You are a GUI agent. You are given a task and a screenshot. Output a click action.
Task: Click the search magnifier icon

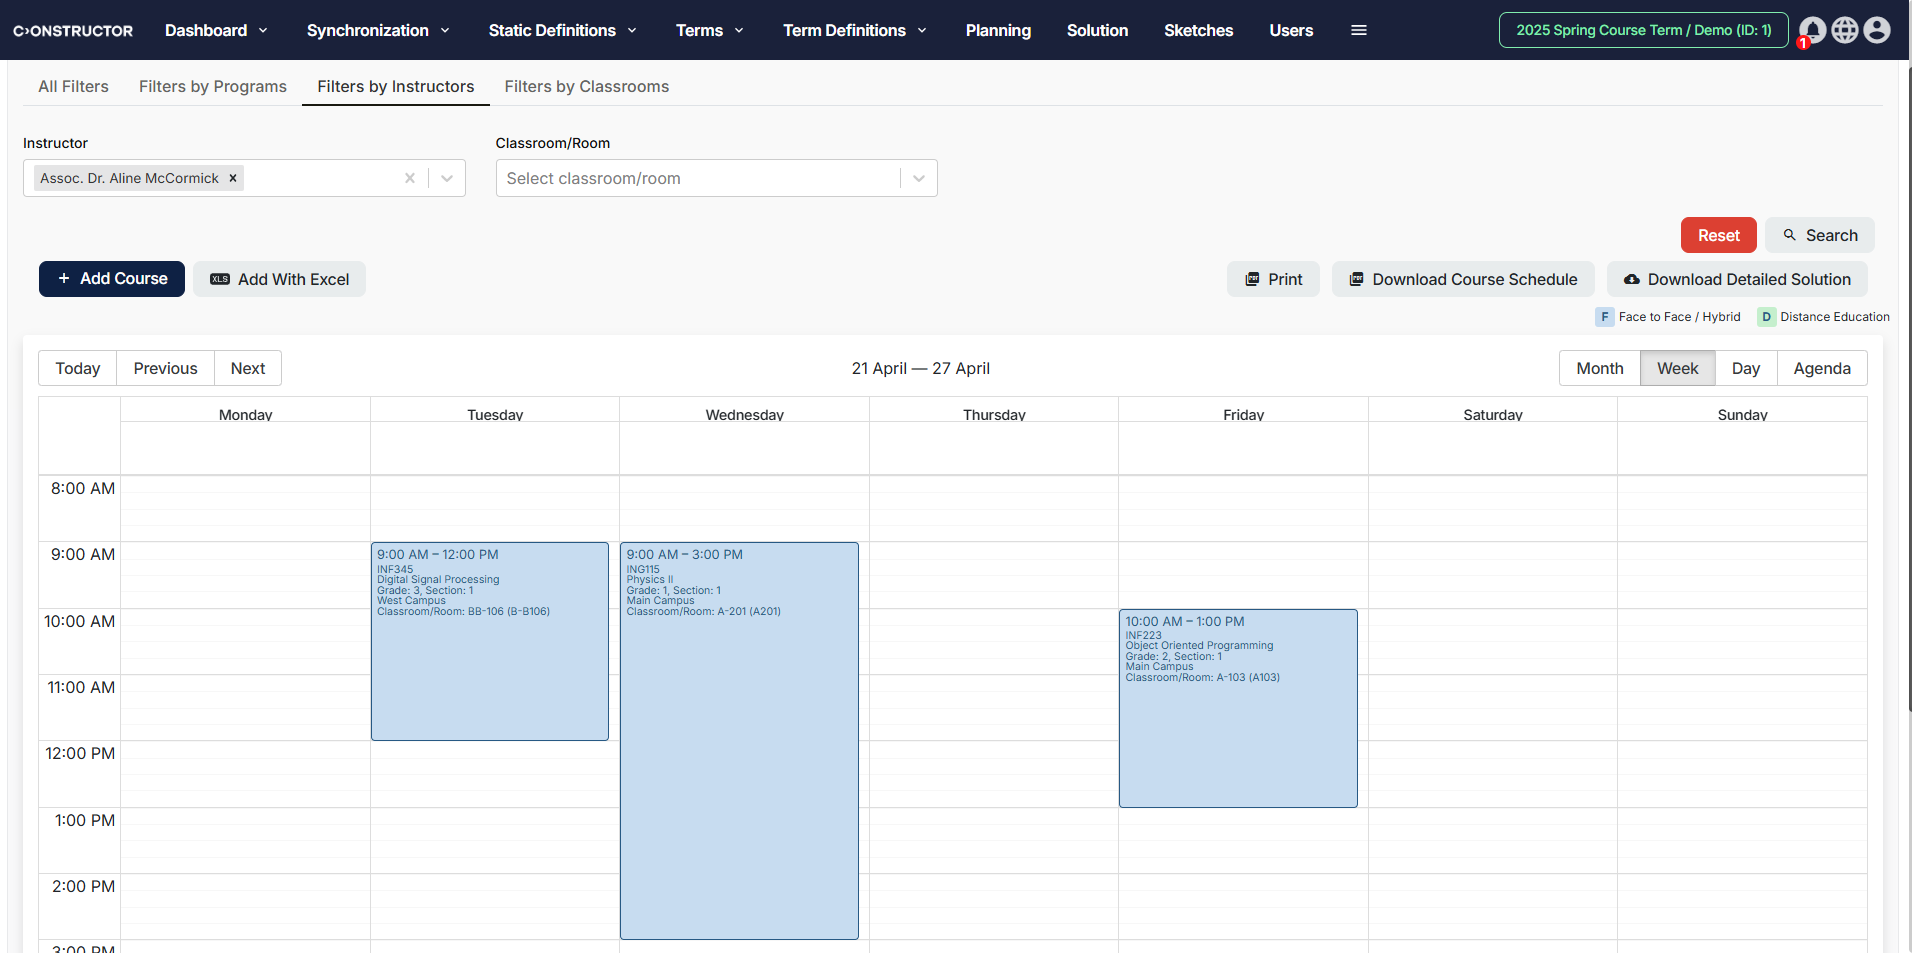1789,235
